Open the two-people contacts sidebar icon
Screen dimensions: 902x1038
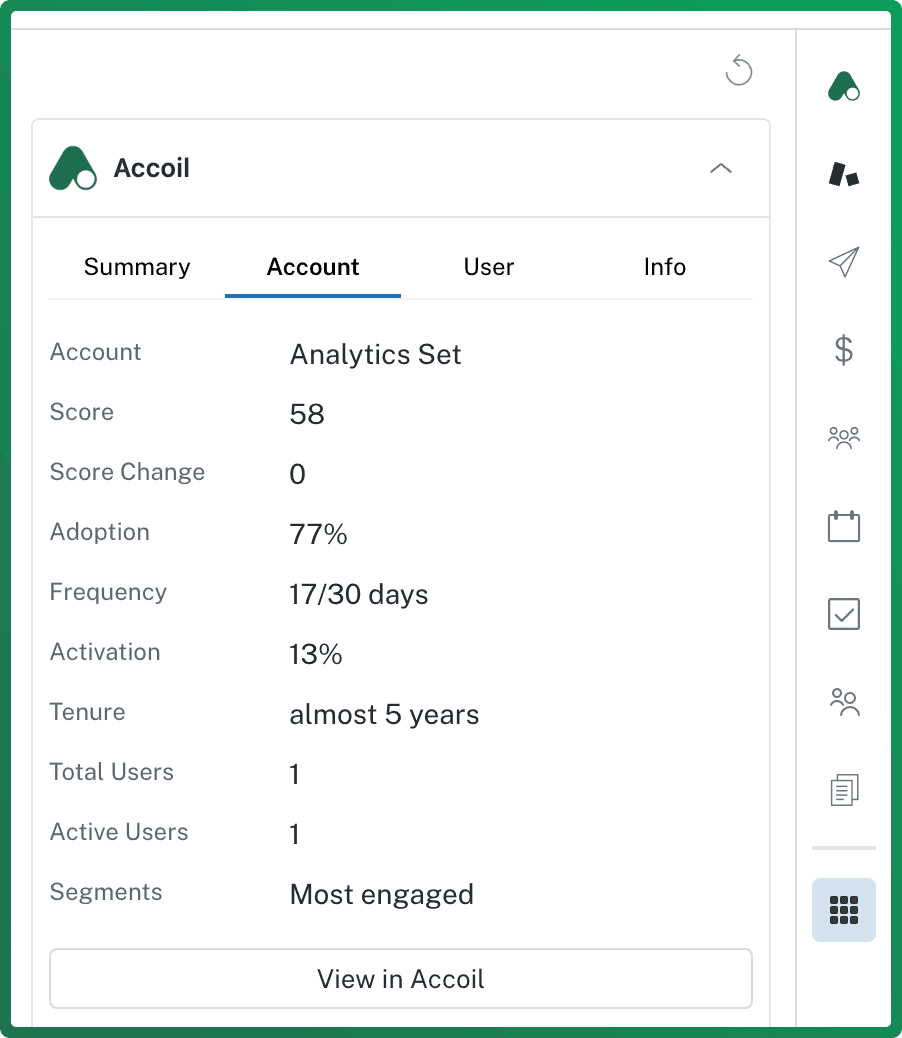click(x=844, y=702)
